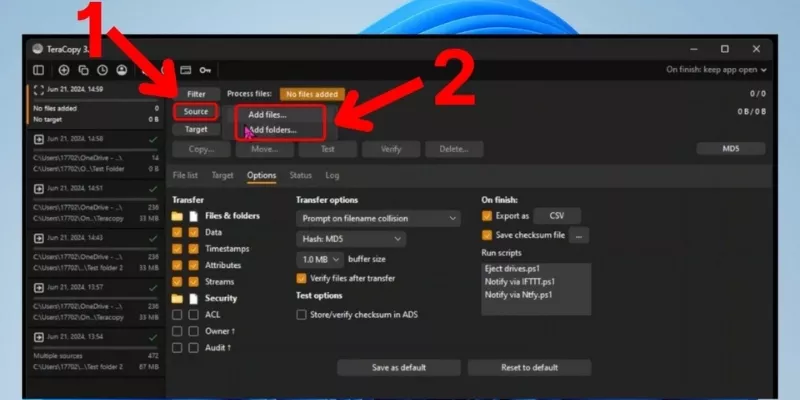The image size is (800, 400).
Task: Select the Options tab
Action: (262, 176)
